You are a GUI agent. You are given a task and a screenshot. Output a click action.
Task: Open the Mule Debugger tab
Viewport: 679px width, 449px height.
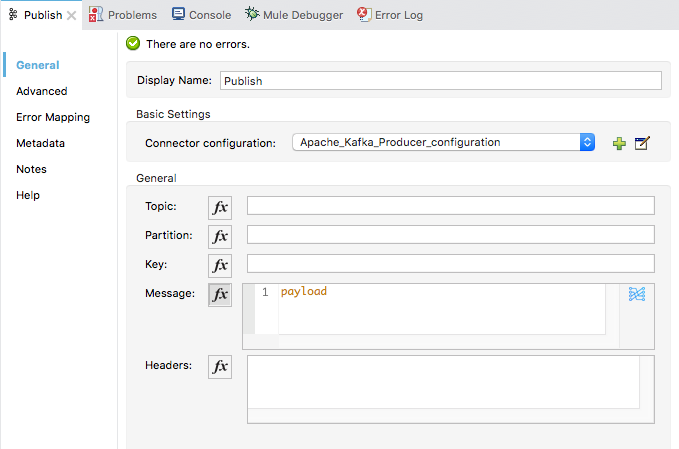pyautogui.click(x=294, y=15)
